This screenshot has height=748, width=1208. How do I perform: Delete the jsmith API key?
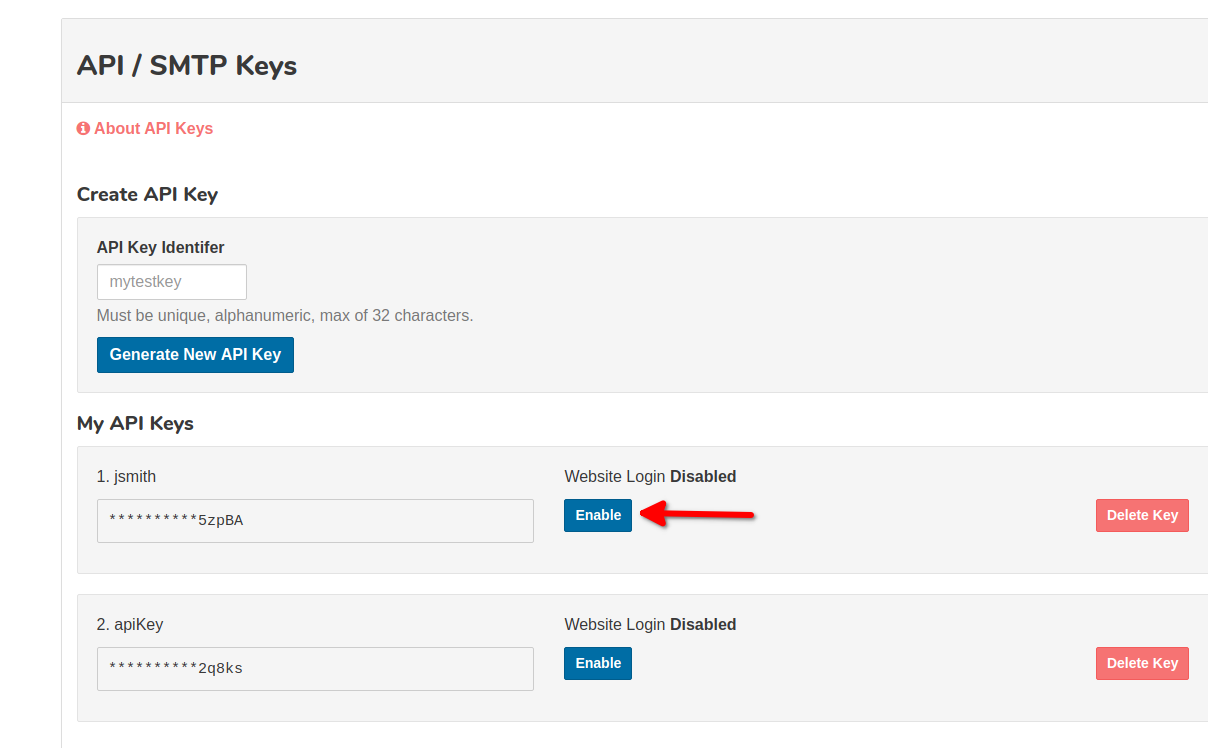coord(1142,514)
